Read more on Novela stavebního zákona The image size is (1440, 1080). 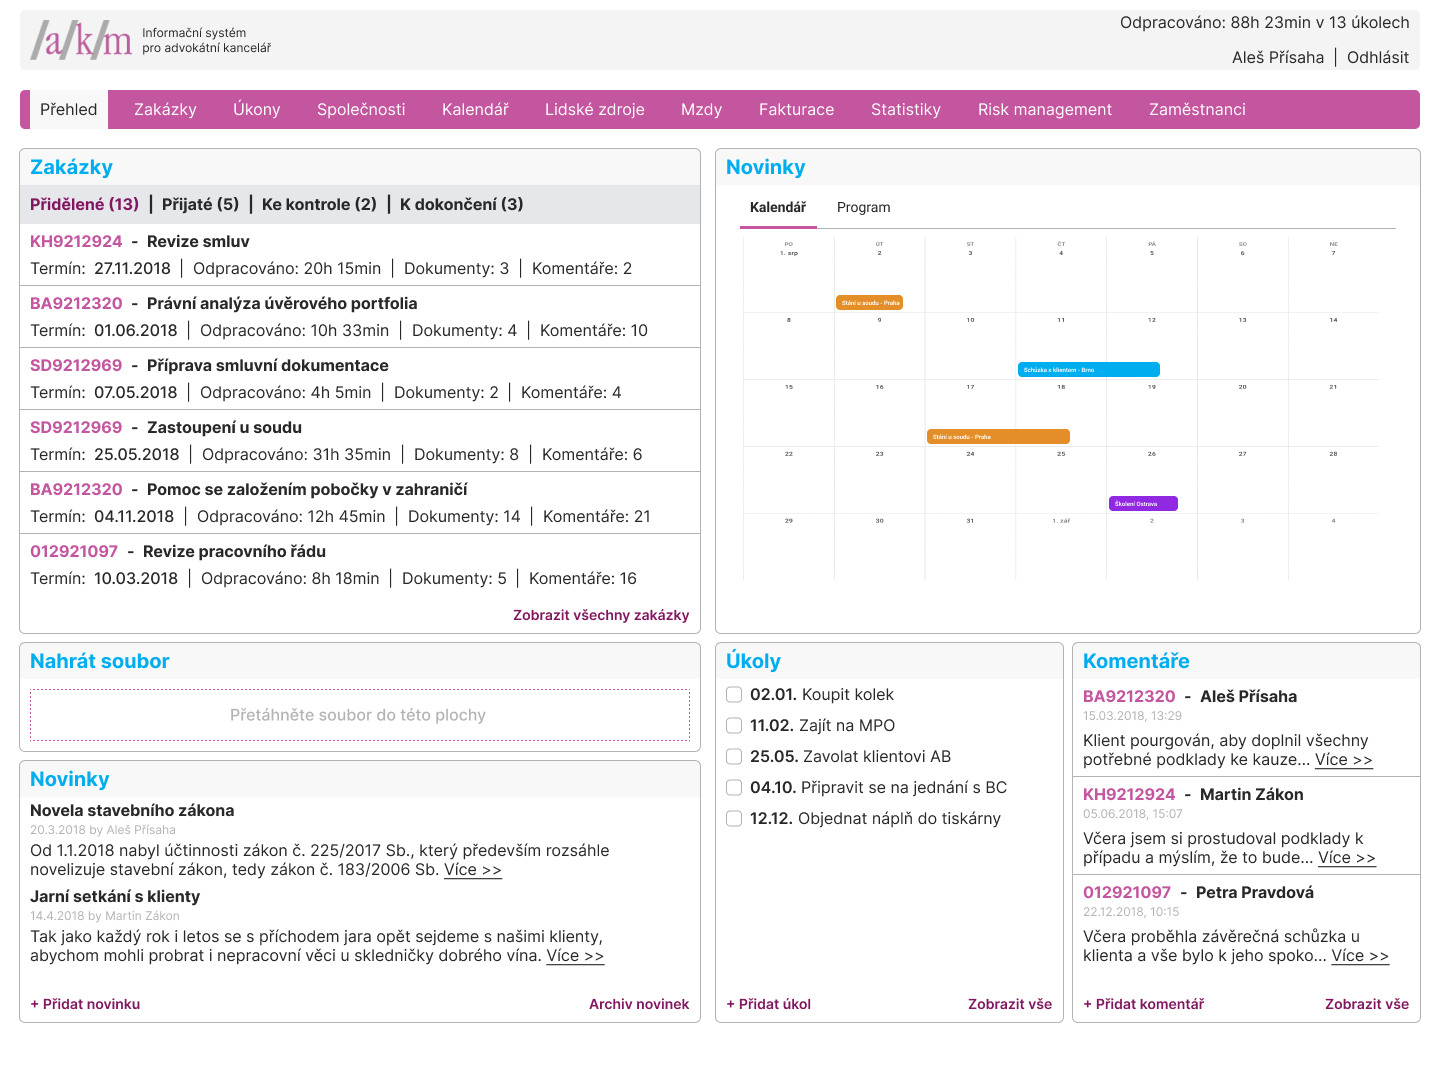(473, 870)
